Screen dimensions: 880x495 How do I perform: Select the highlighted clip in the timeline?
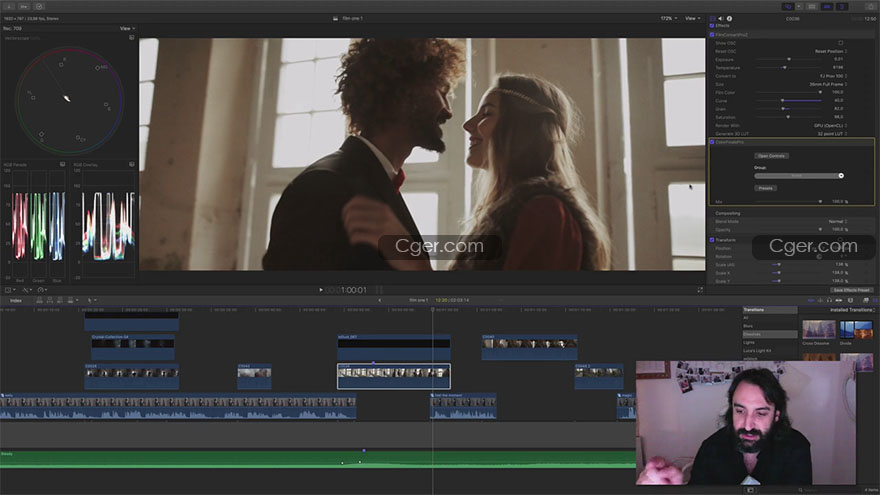tap(393, 376)
